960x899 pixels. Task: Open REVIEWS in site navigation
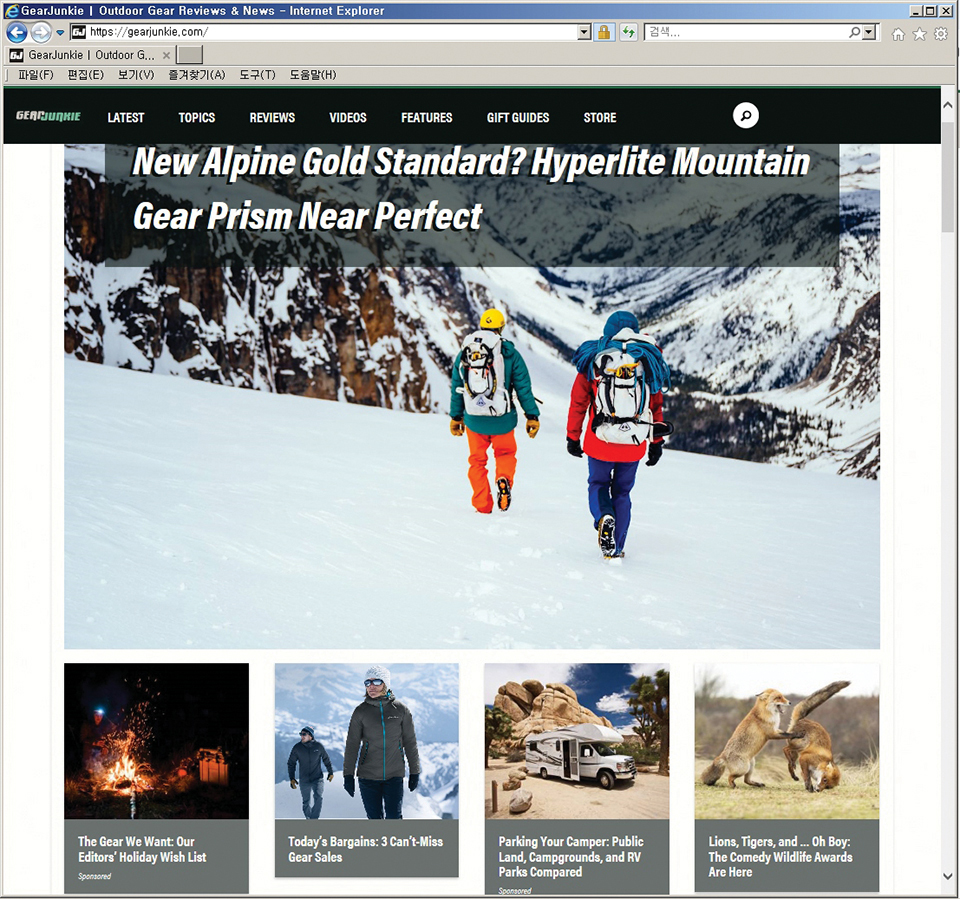tap(272, 118)
